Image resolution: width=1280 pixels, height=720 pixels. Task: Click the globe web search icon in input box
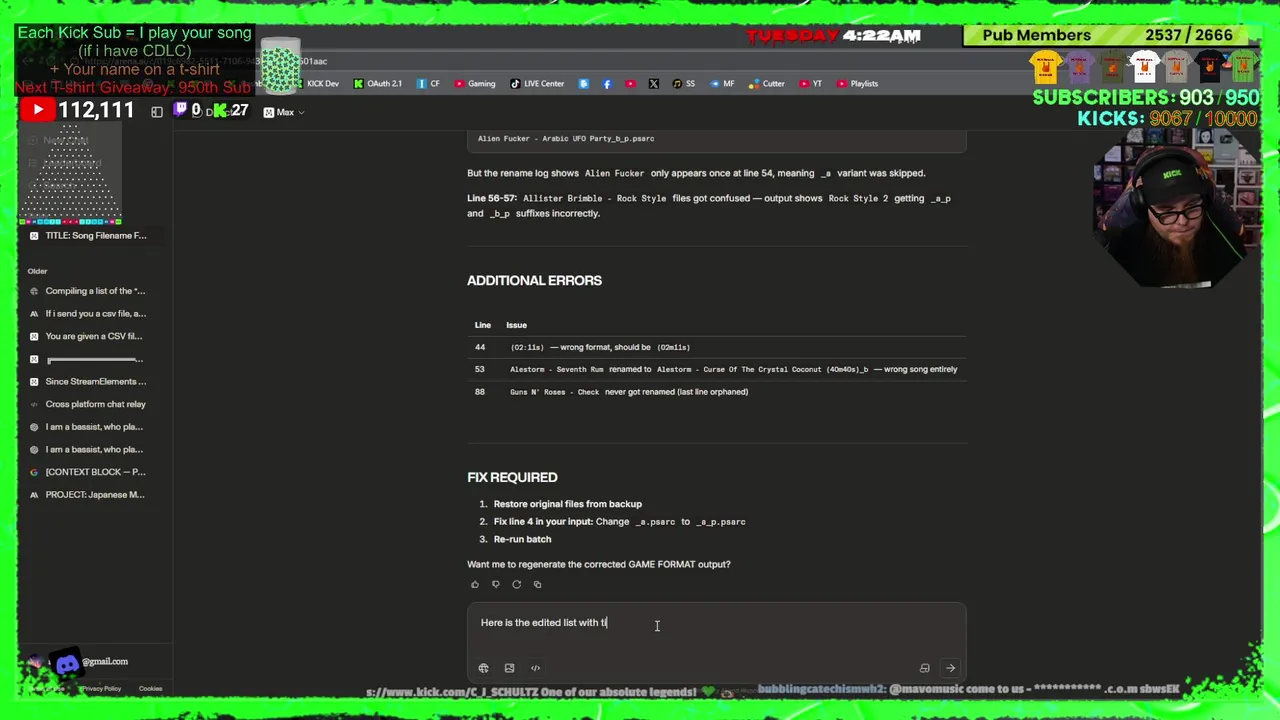483,668
